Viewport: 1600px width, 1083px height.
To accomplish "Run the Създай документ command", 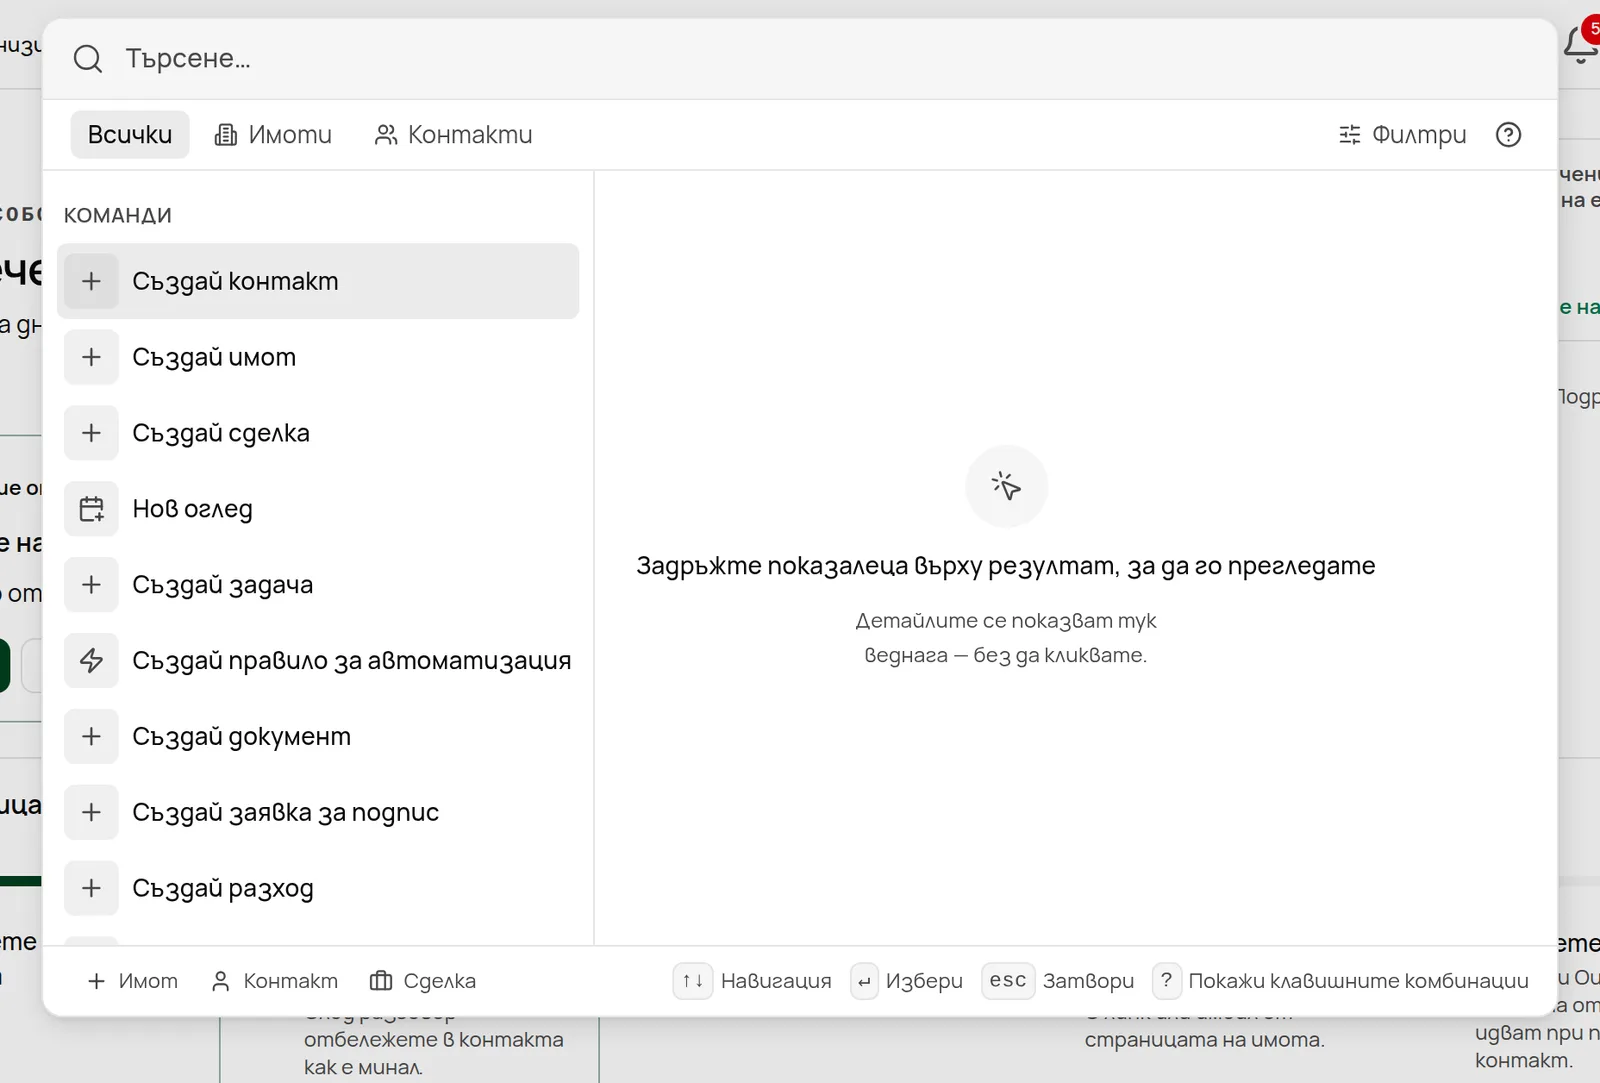I will click(318, 737).
